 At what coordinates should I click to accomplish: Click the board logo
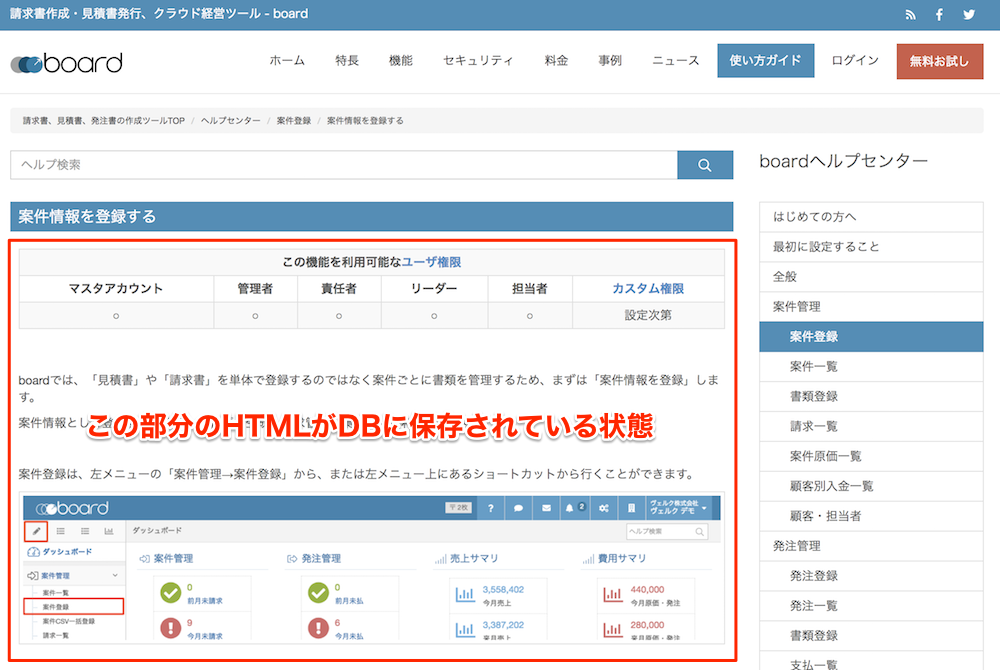pos(66,63)
